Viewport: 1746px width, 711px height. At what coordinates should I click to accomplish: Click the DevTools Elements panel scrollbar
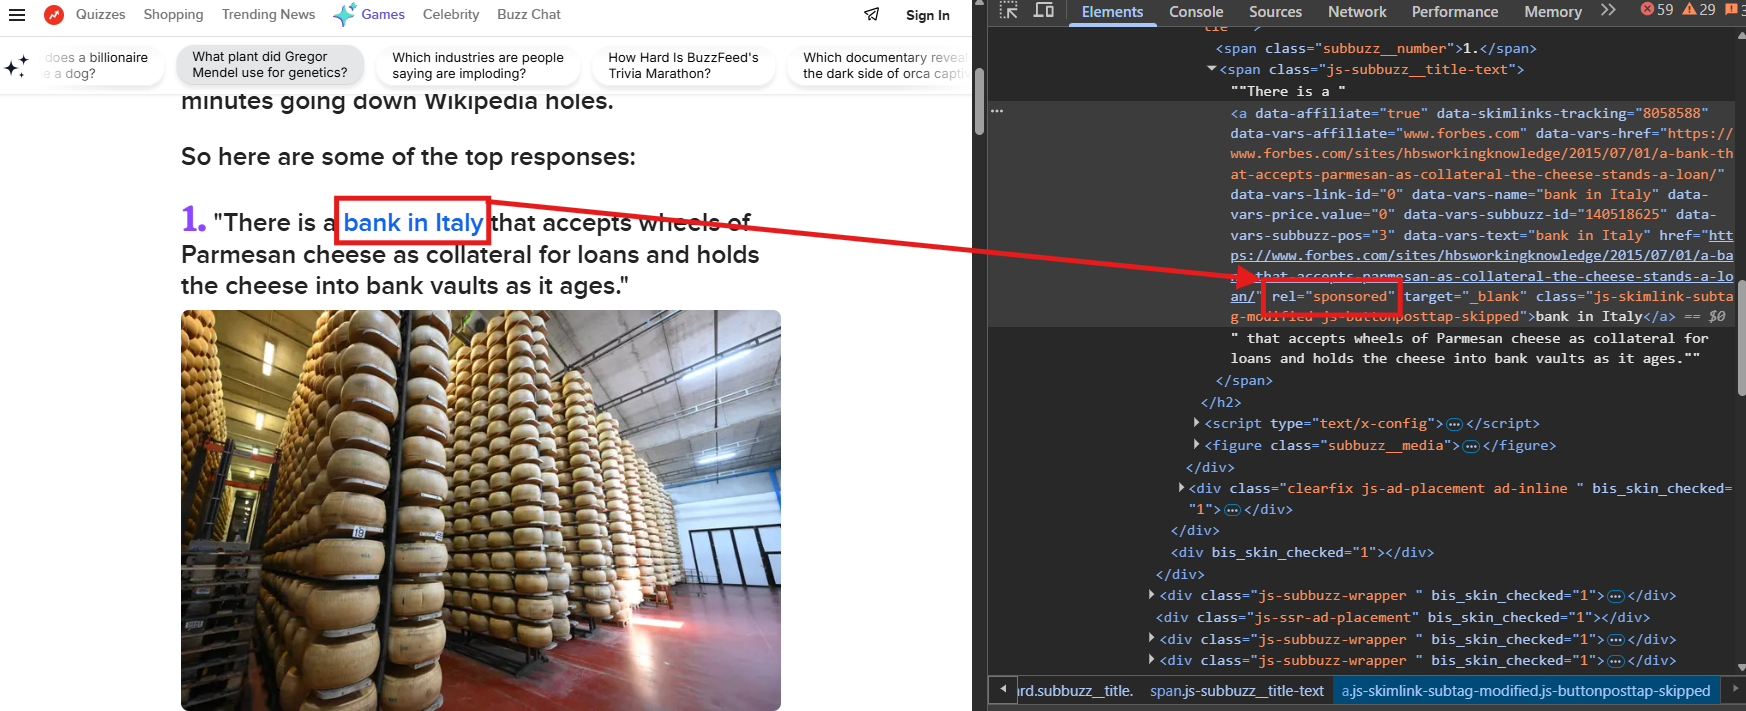(1740, 338)
